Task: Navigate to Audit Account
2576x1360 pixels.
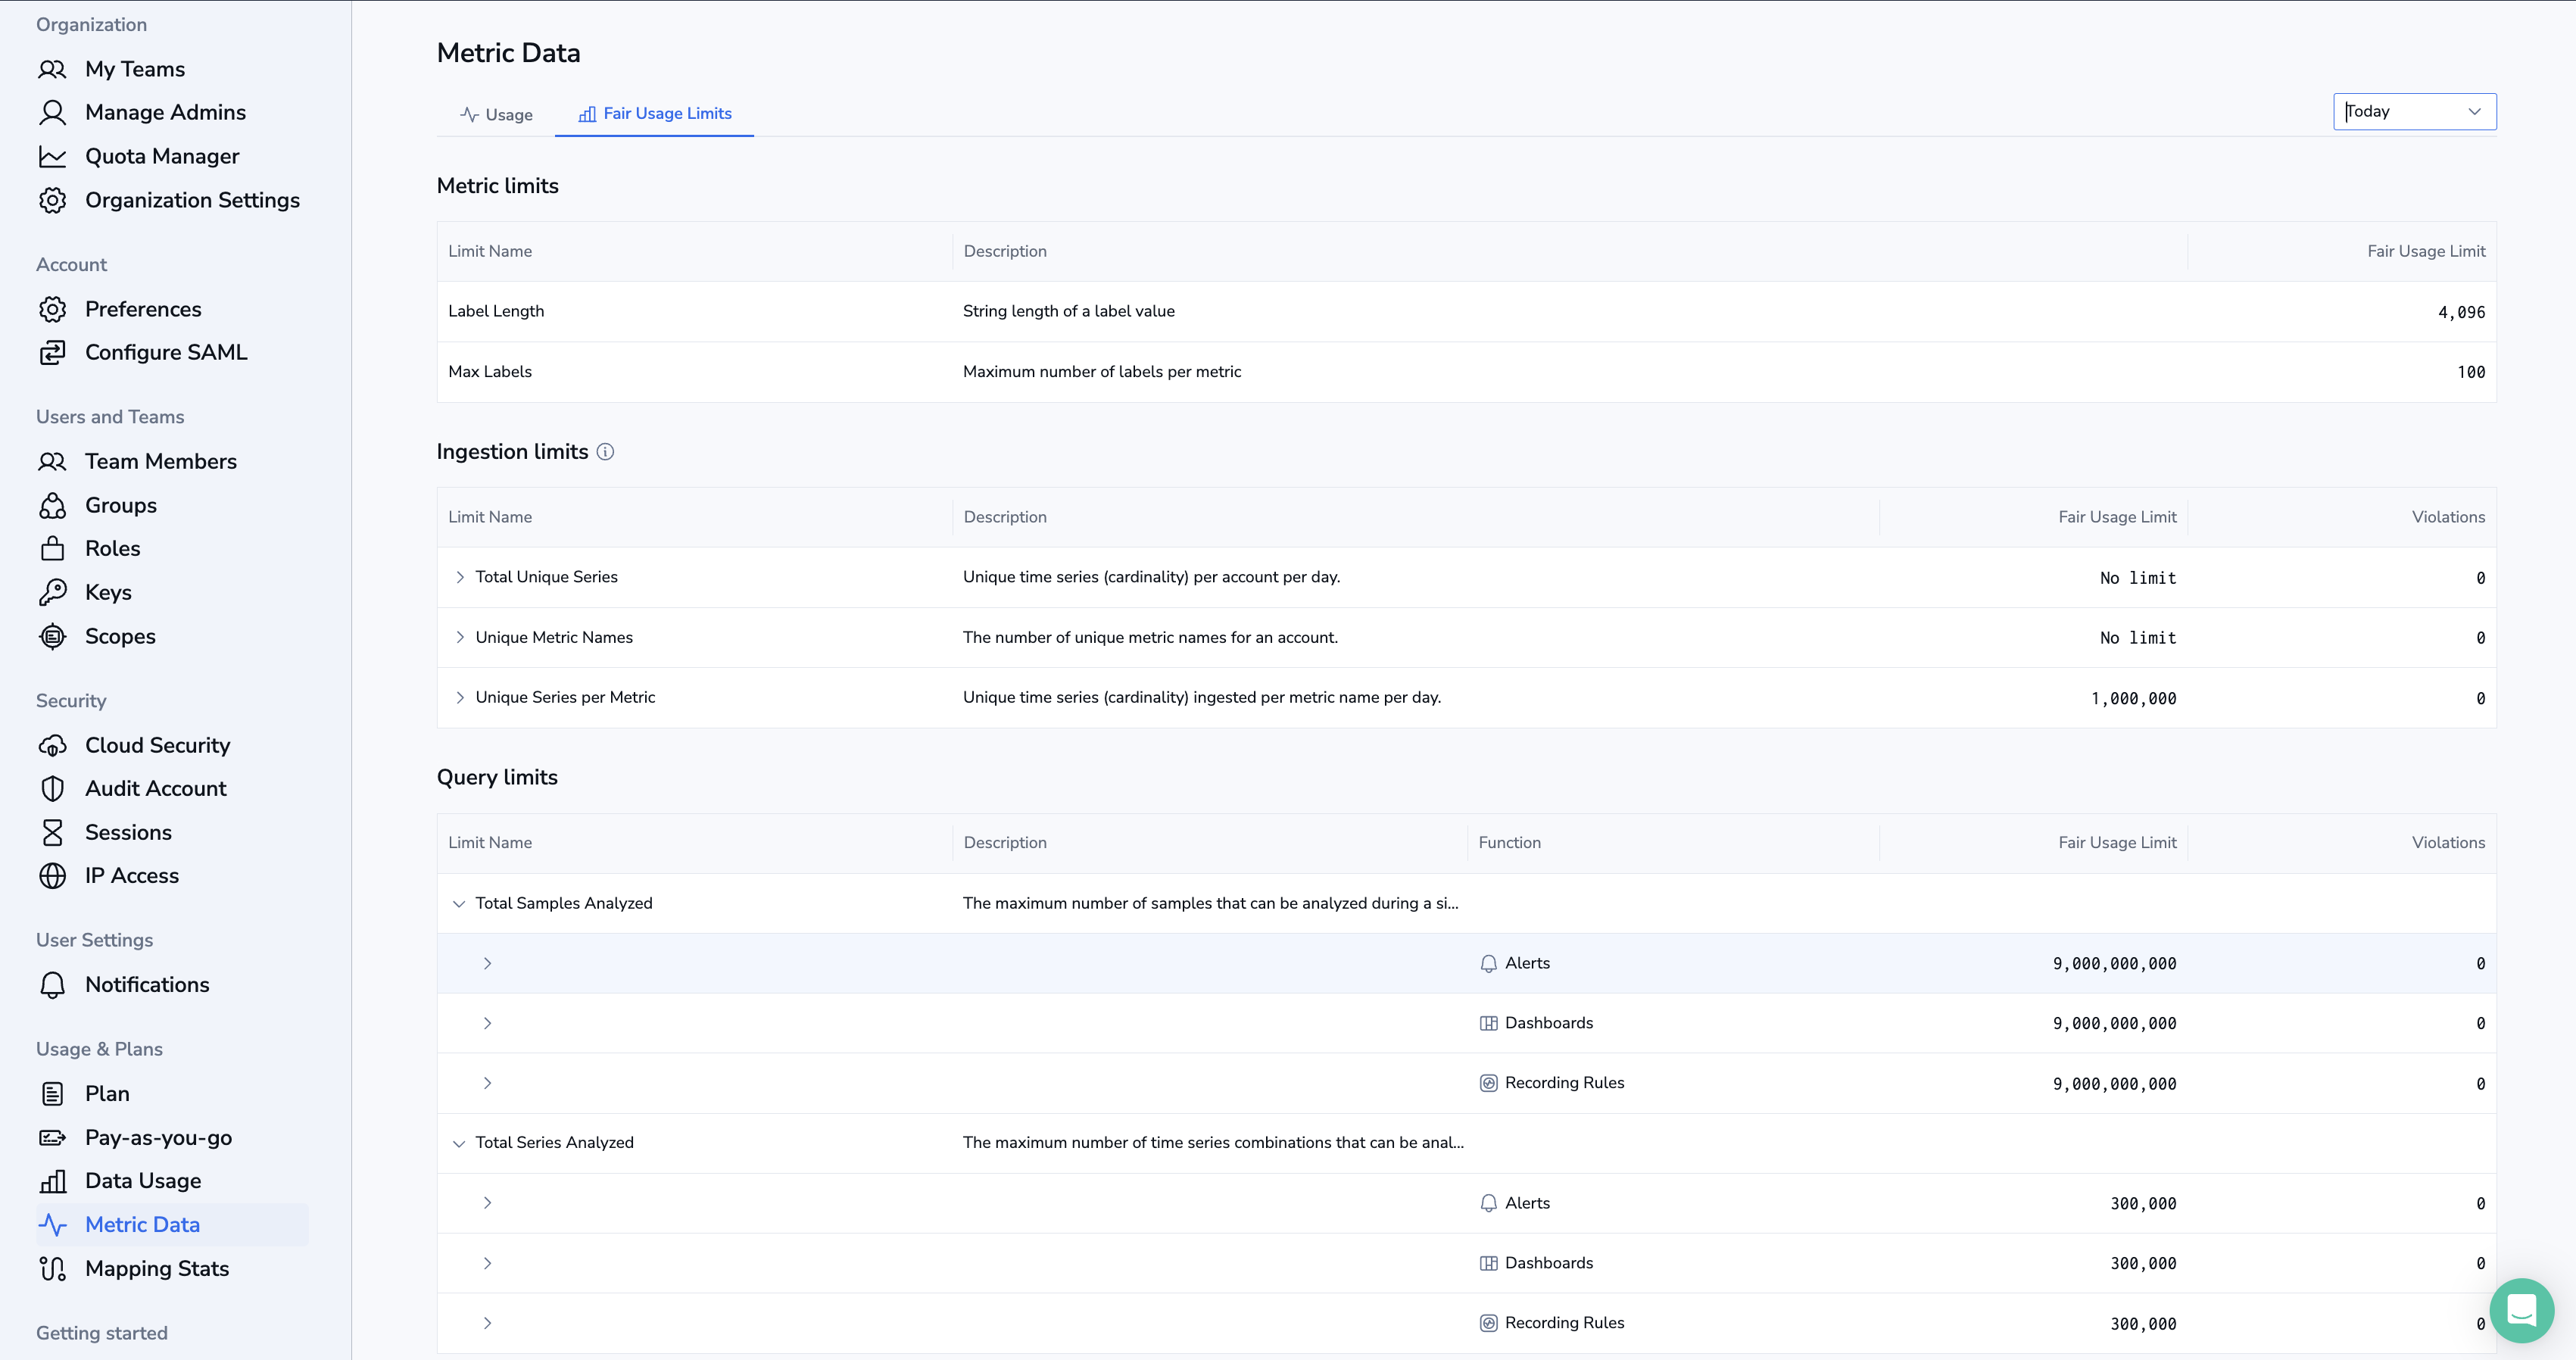Action: (x=156, y=789)
